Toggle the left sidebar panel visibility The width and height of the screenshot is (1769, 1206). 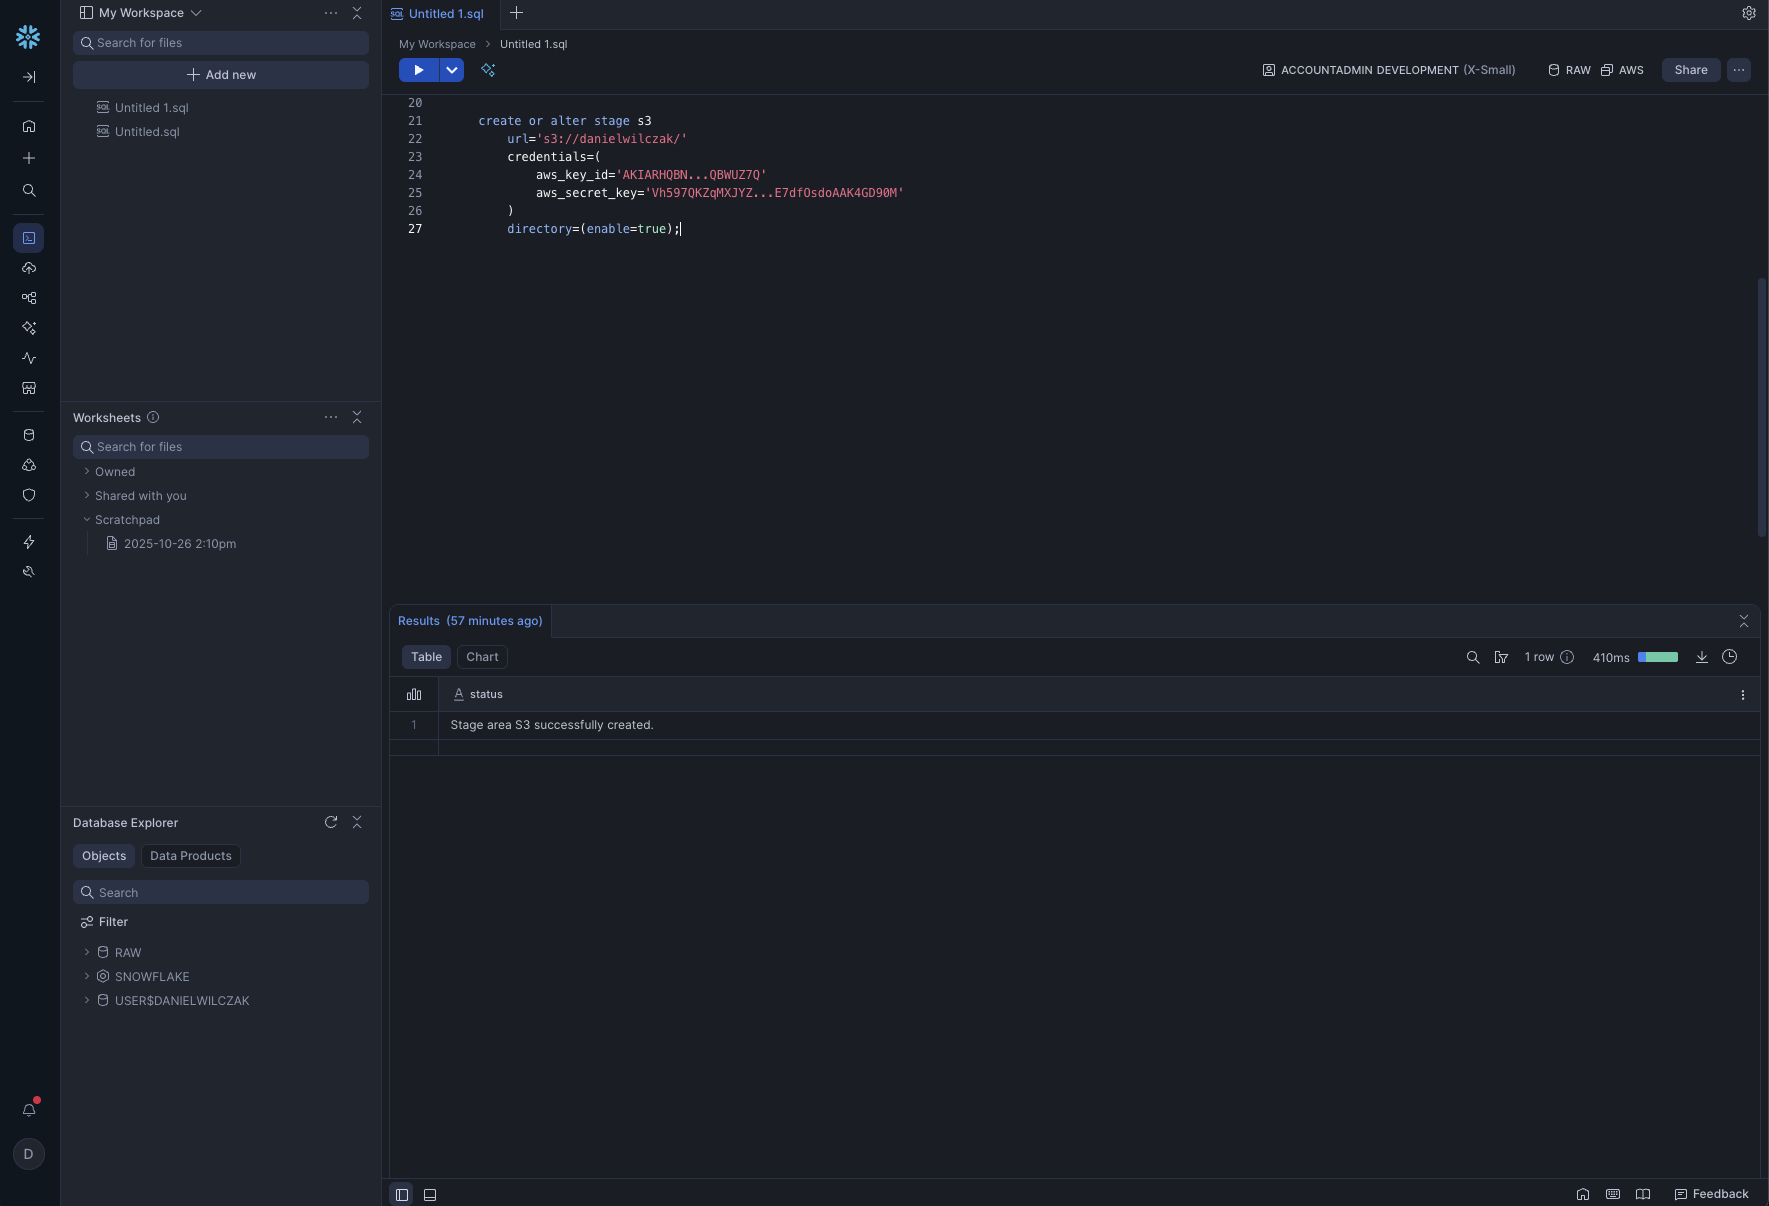402,1194
